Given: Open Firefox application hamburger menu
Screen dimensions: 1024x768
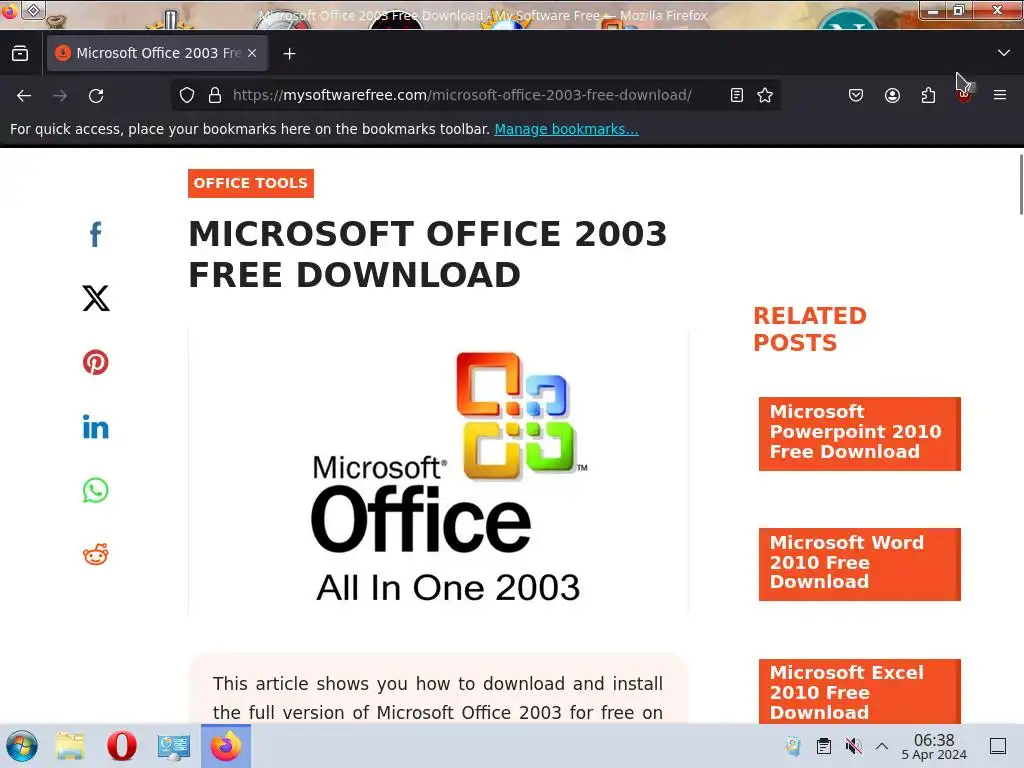Looking at the screenshot, I should coord(1000,95).
